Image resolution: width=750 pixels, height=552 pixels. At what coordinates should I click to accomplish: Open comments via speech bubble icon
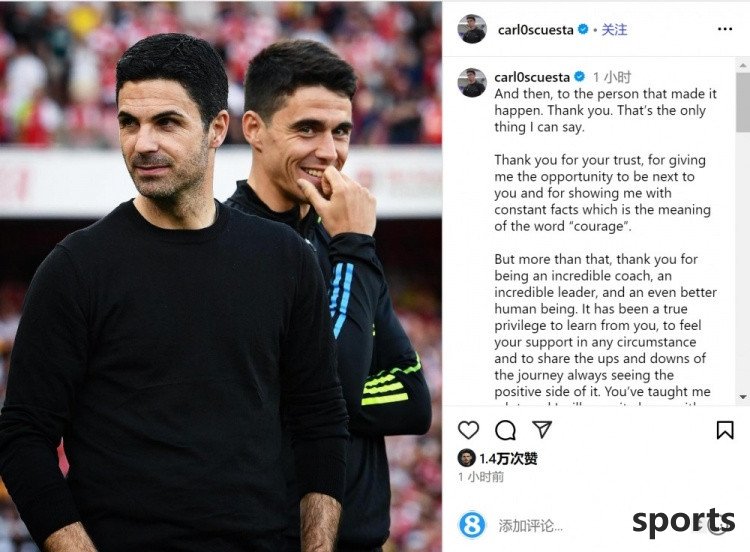[505, 430]
